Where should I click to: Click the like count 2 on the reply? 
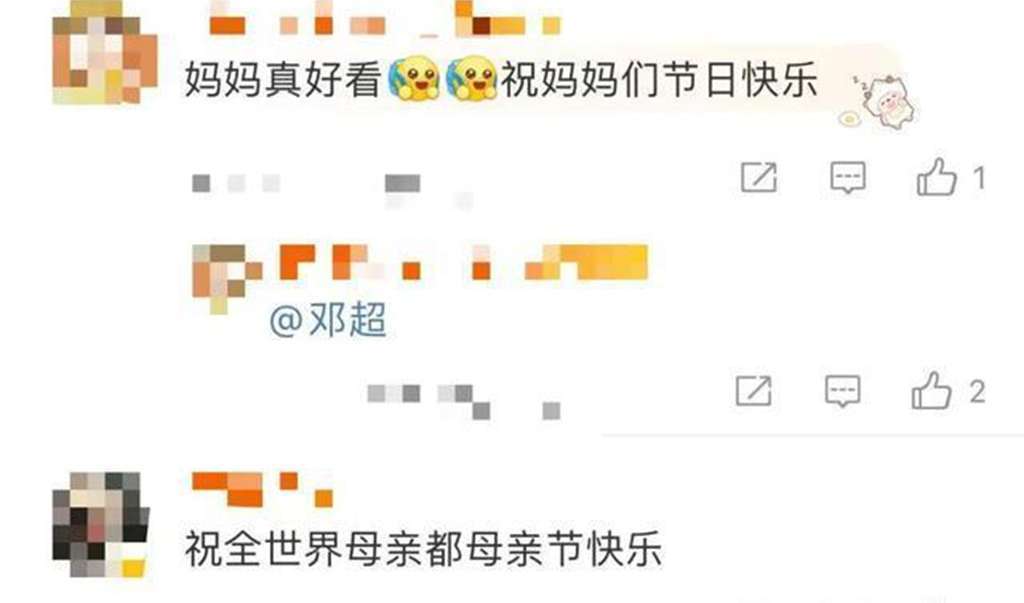tap(978, 392)
